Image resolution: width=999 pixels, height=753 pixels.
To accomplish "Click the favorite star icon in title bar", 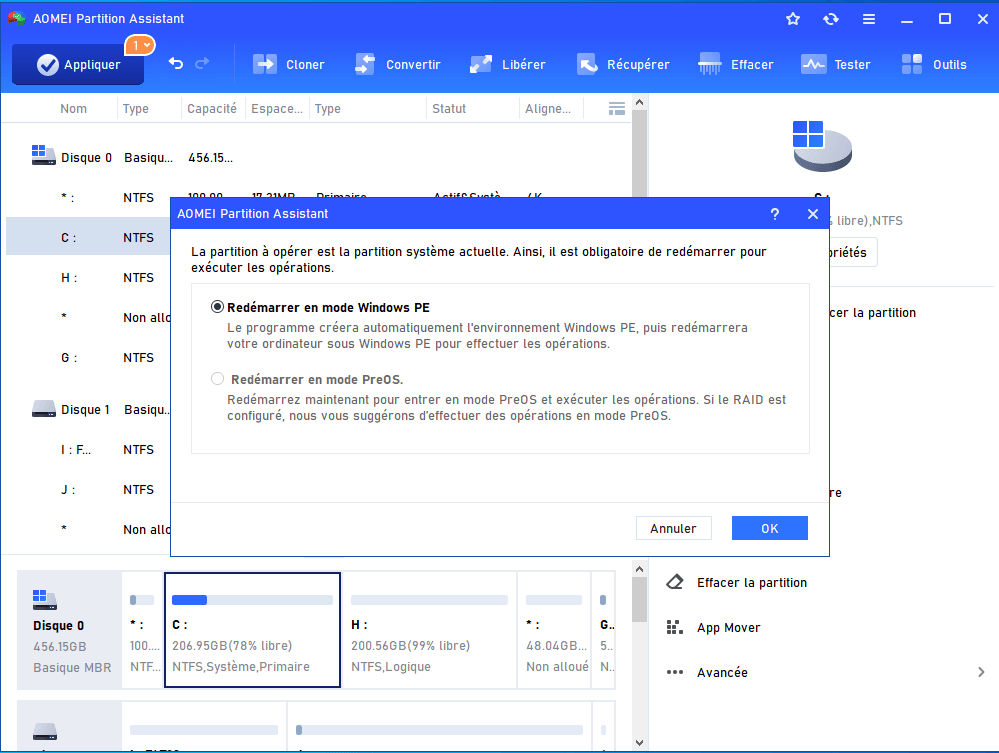I will click(793, 19).
